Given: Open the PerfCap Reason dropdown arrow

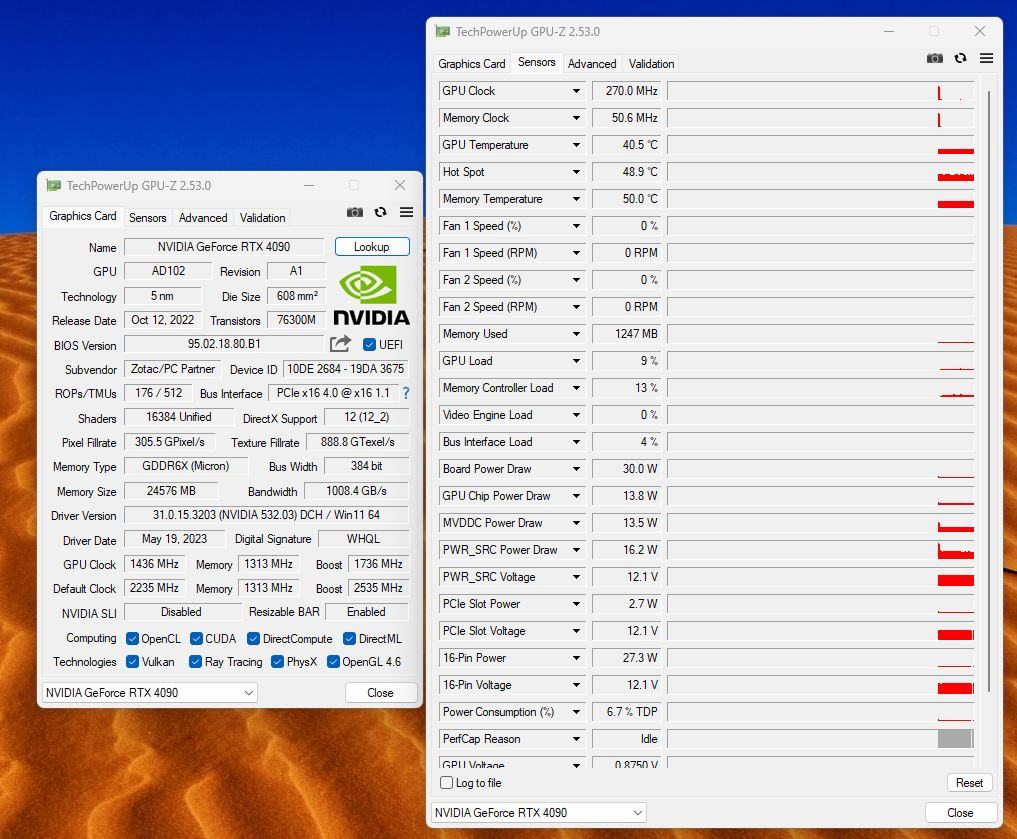Looking at the screenshot, I should click(576, 739).
